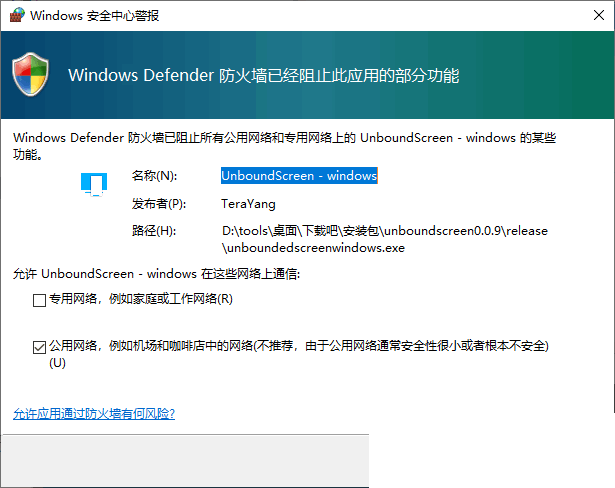This screenshot has height=488, width=615.
Task: Enable the private network checkbox (专用网络)
Action: (39, 300)
